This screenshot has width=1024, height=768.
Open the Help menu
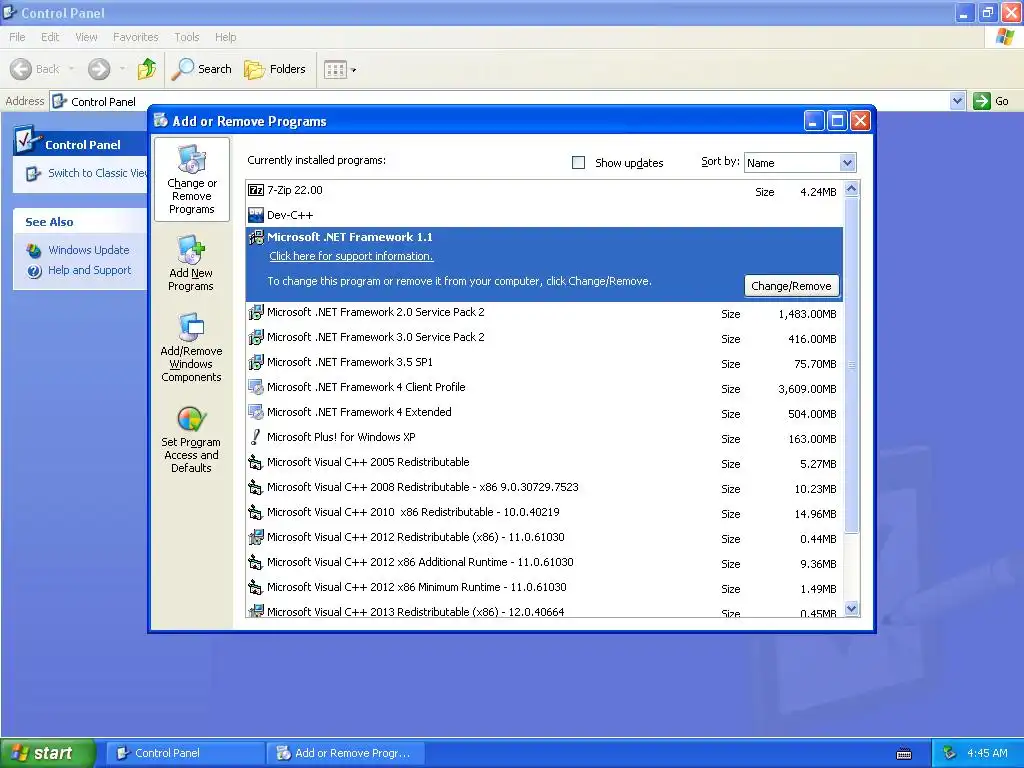click(x=225, y=37)
